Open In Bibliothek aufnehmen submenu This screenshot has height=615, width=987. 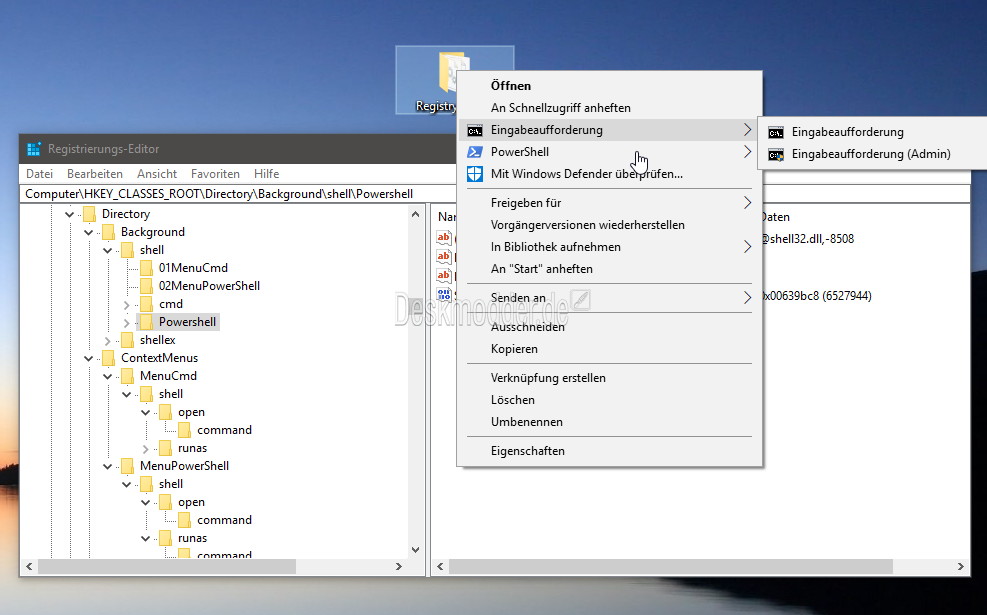pos(609,247)
